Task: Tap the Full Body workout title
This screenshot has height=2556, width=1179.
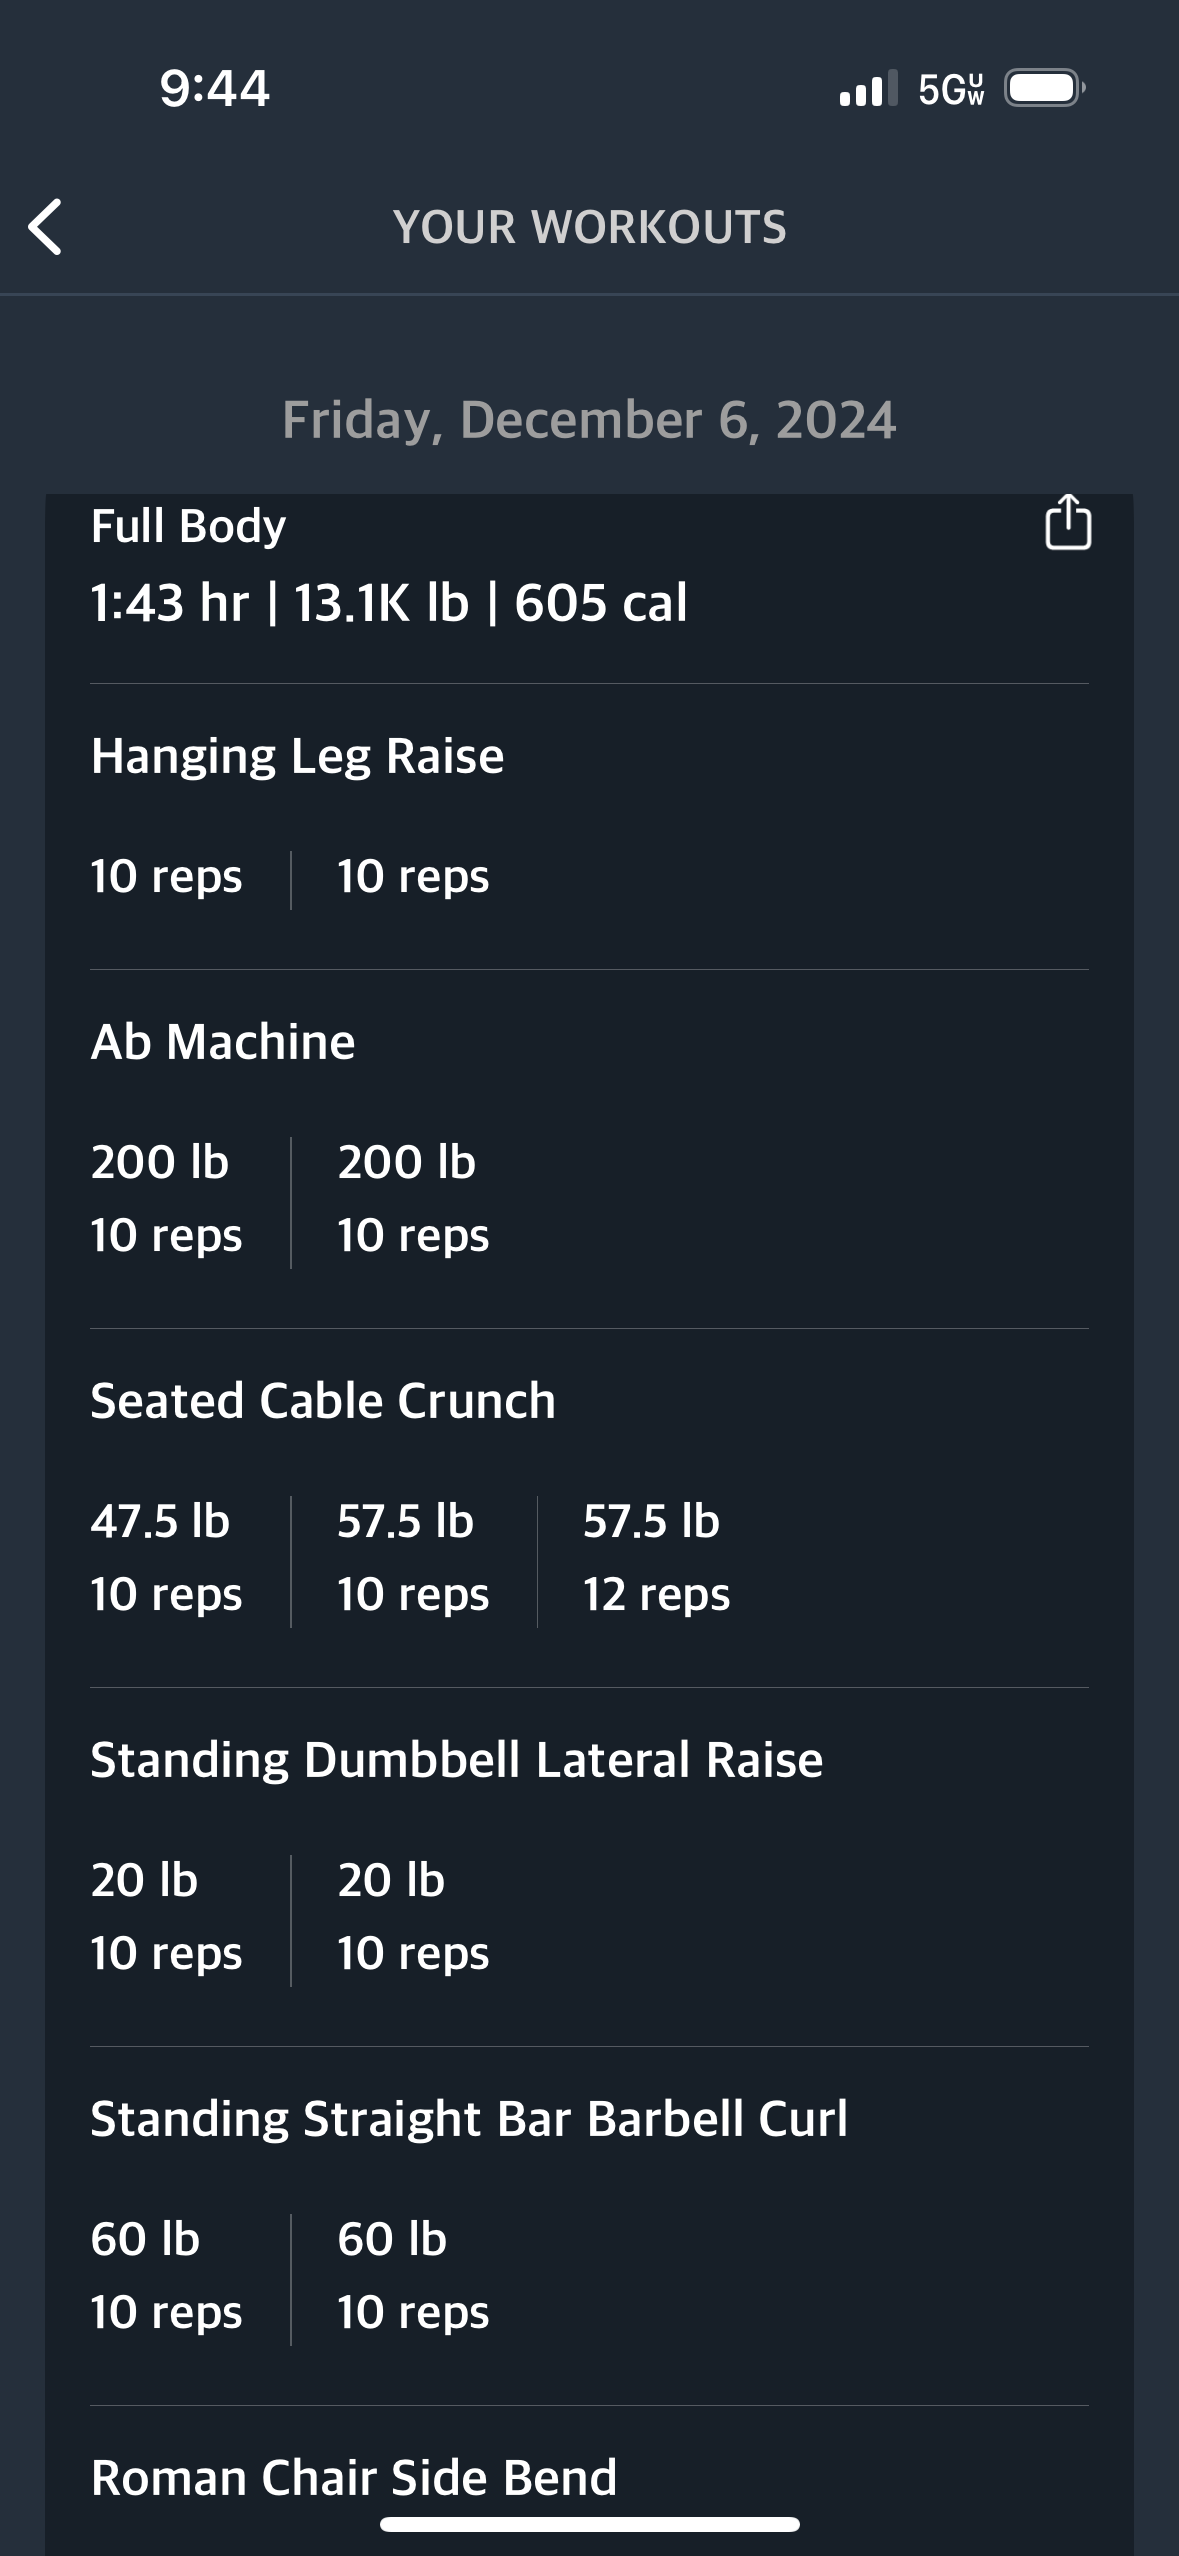Action: pos(188,527)
